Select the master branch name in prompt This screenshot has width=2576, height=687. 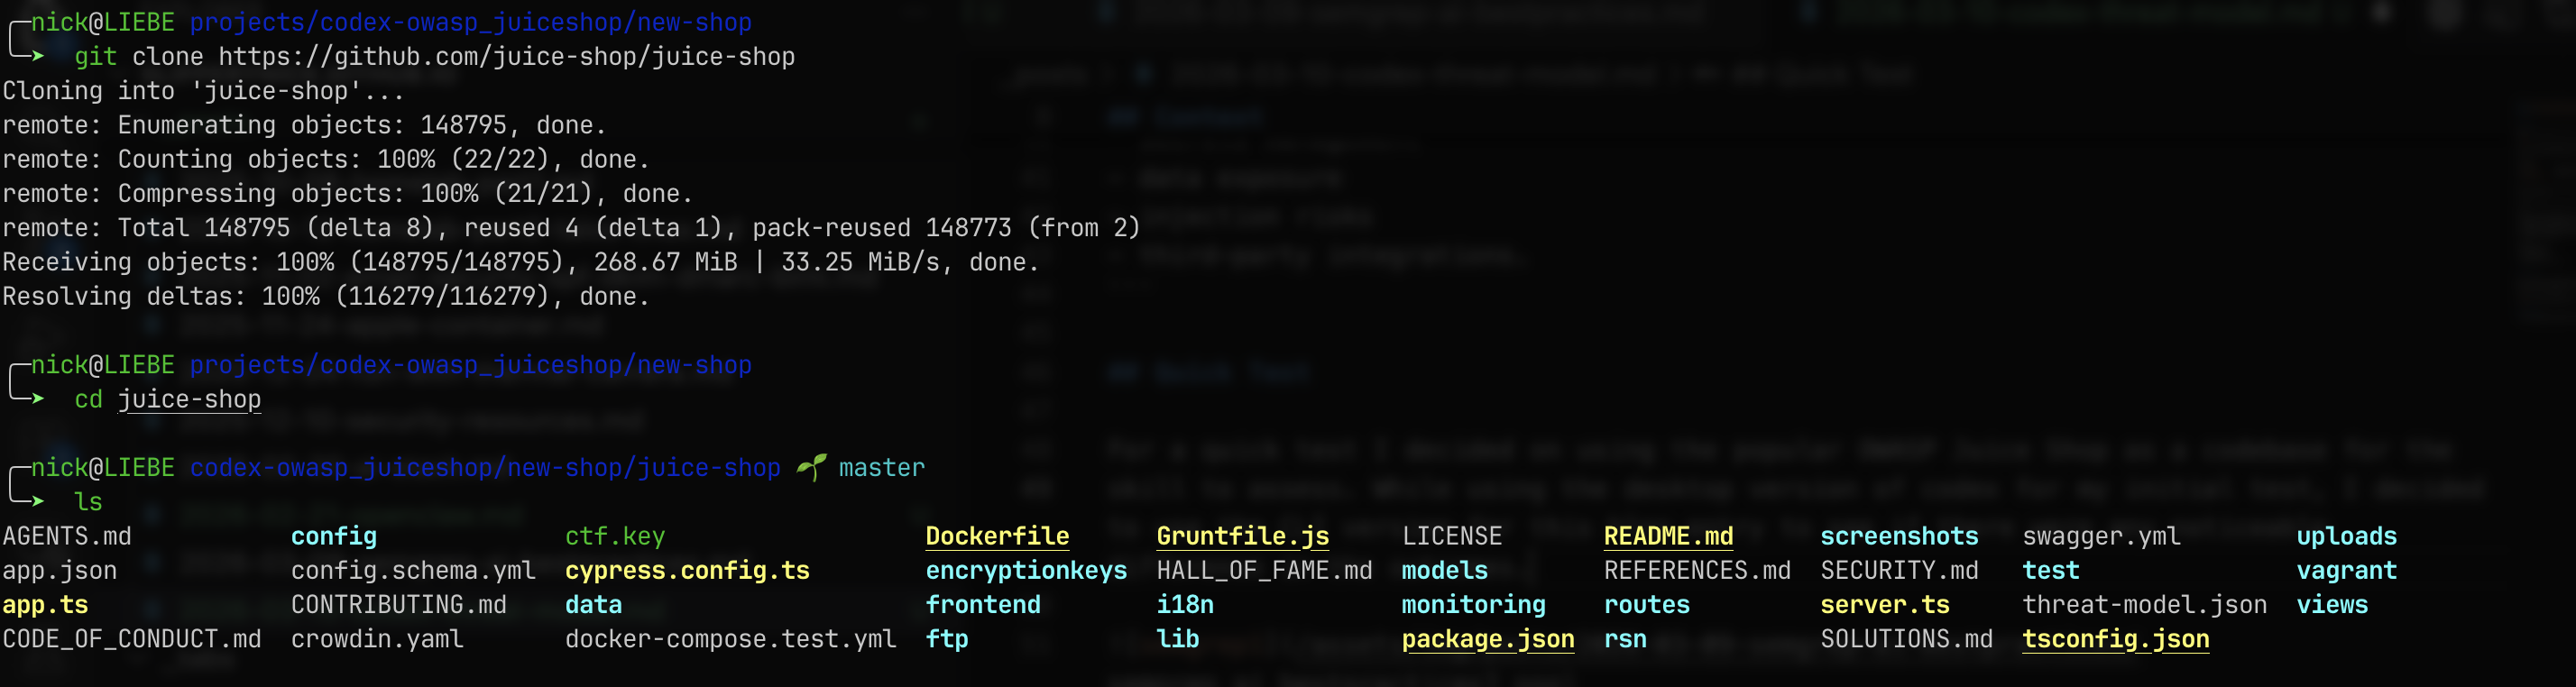[881, 468]
